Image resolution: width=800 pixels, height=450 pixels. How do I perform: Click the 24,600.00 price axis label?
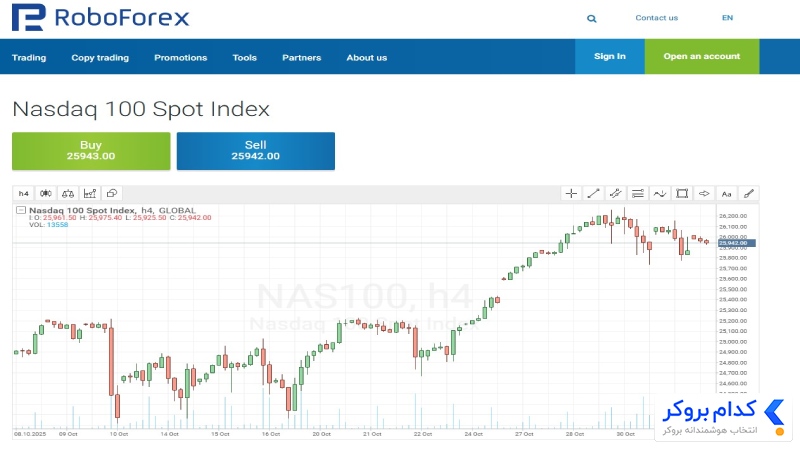coord(733,384)
